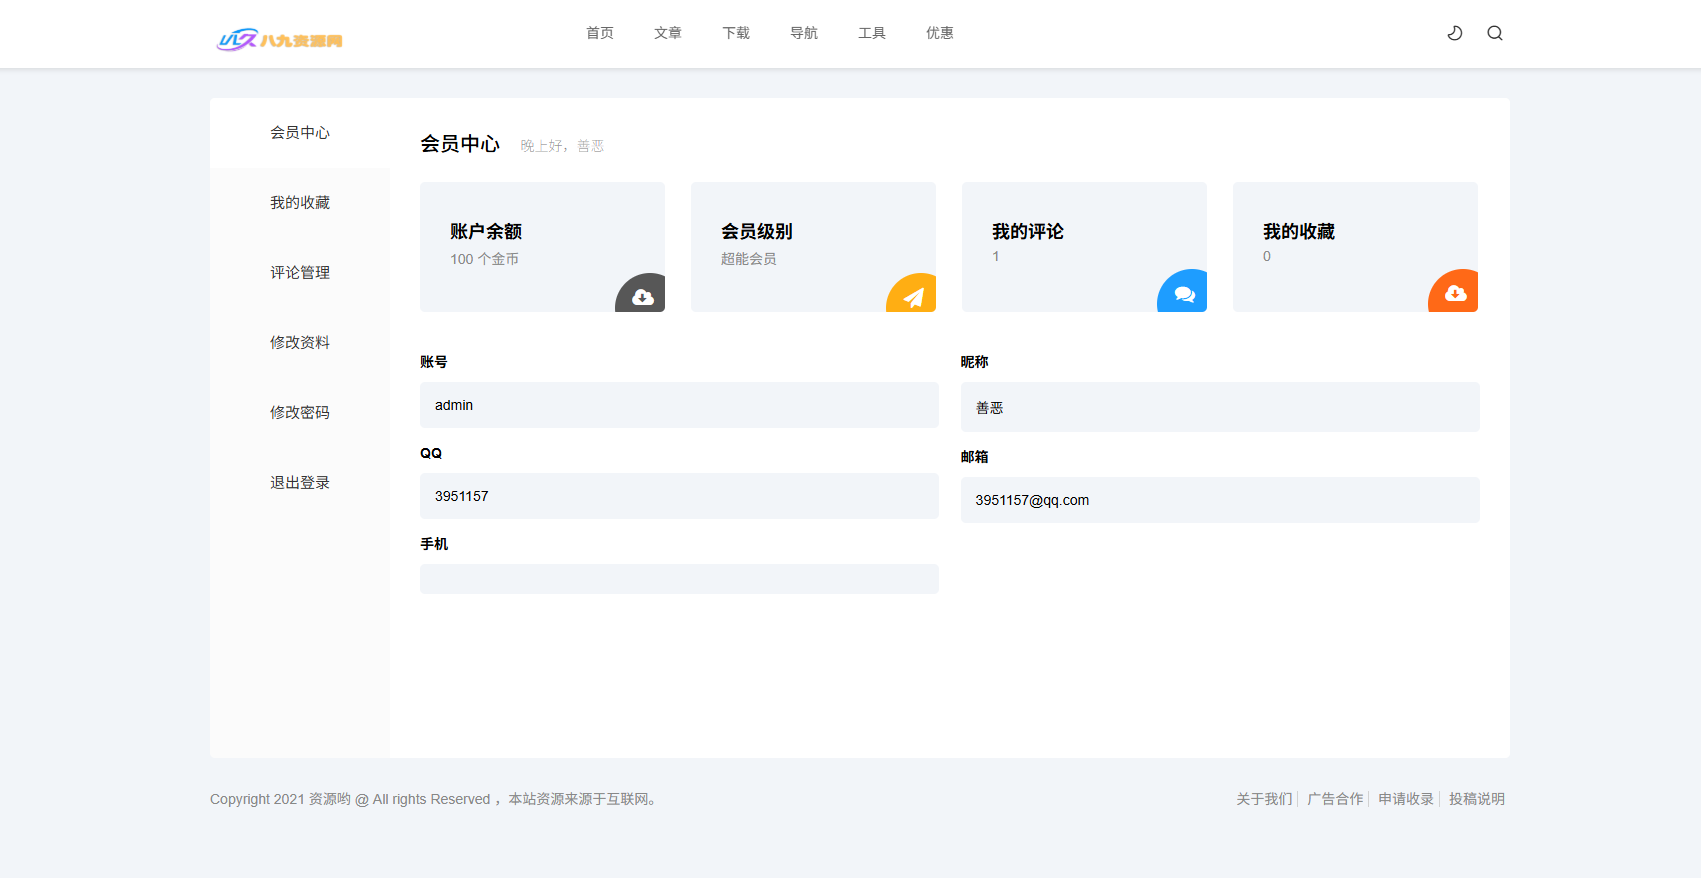Toggle dark mode with the moon icon

pos(1454,33)
